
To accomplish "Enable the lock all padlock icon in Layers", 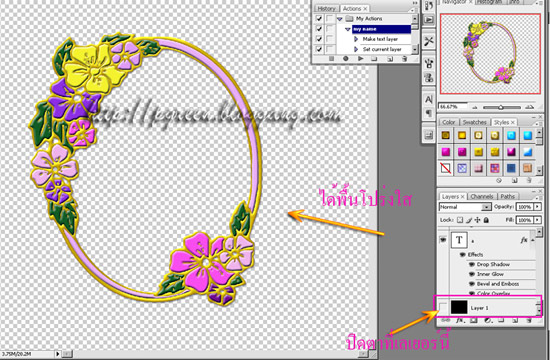I will click(x=486, y=220).
